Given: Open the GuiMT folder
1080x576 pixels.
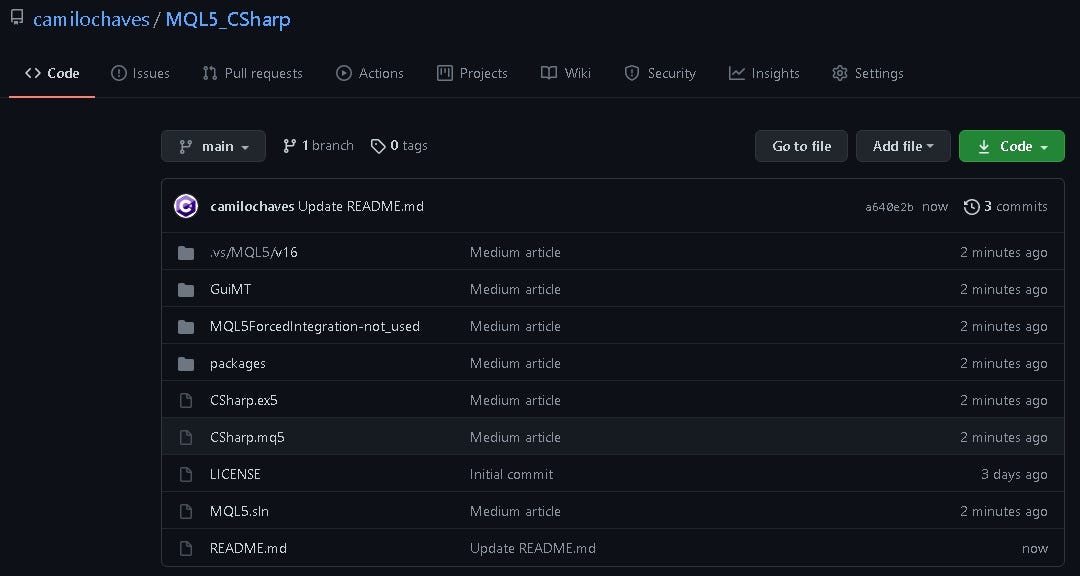Looking at the screenshot, I should pyautogui.click(x=231, y=289).
